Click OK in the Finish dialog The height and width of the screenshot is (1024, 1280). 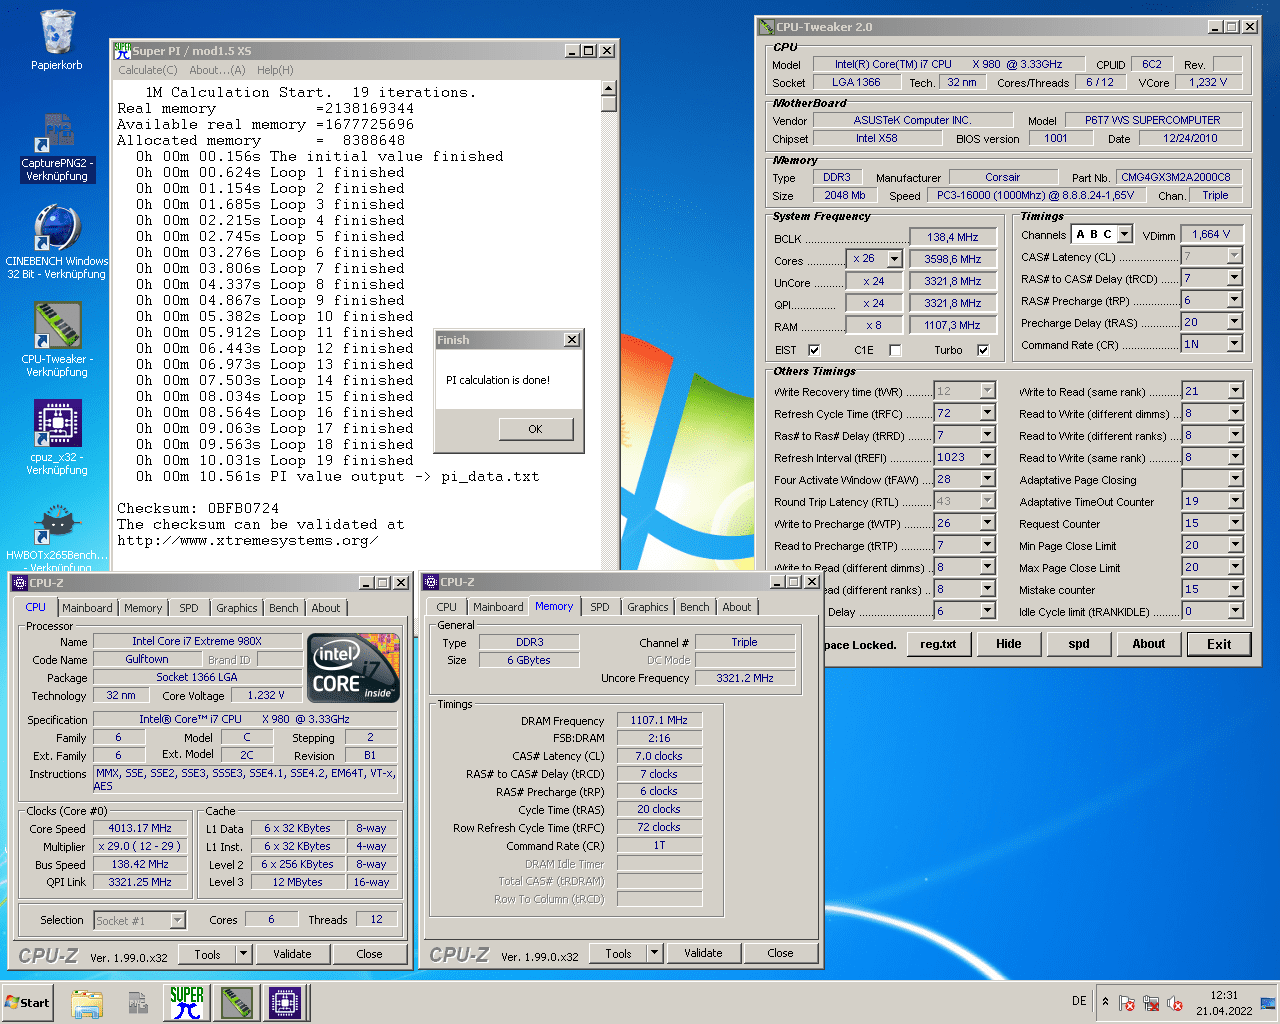536,429
